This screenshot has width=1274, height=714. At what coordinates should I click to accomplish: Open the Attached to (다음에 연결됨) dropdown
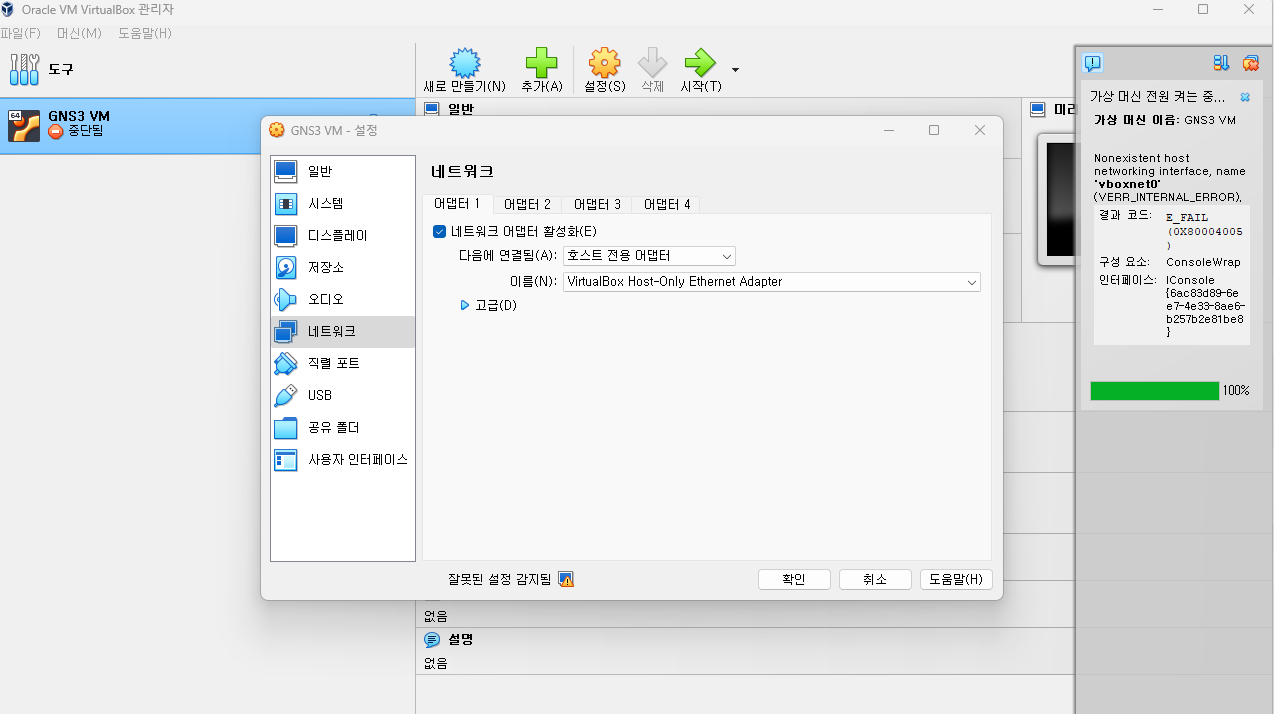point(649,256)
